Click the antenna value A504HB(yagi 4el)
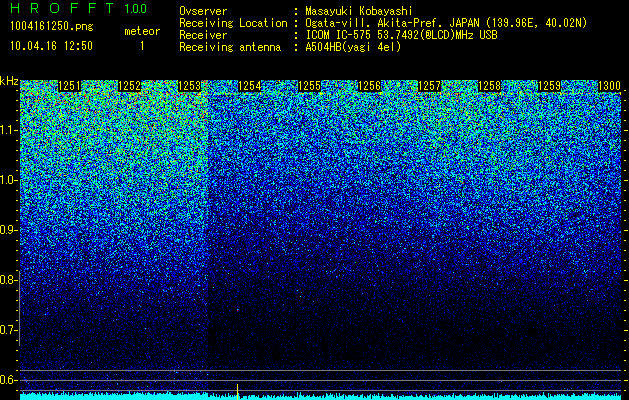The height and width of the screenshot is (400, 629). (x=353, y=47)
